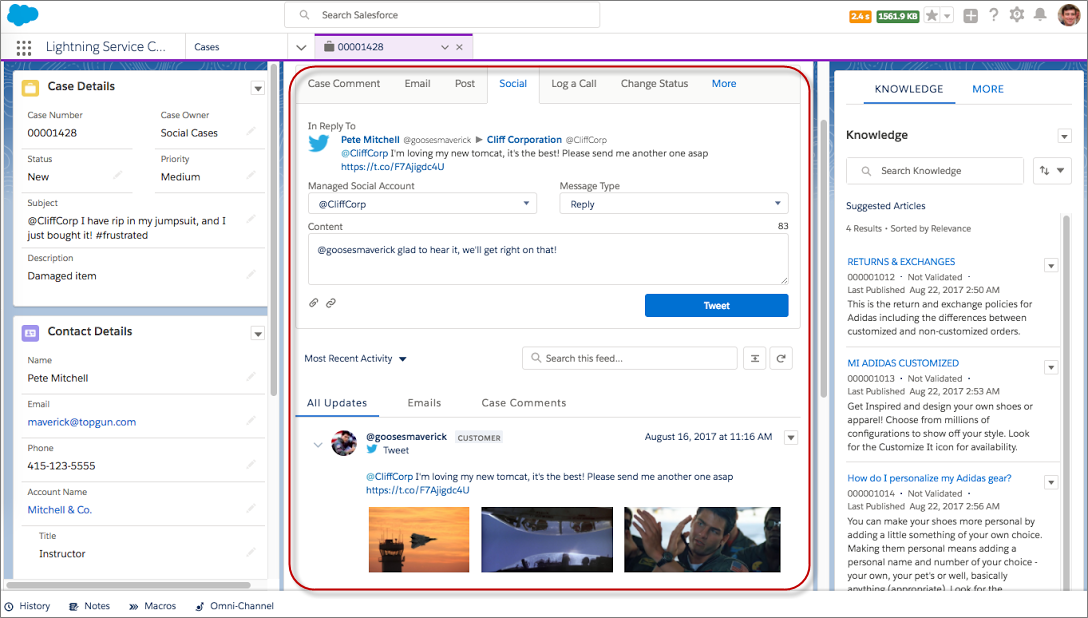Switch to the MORE sidebar tab

pos(987,89)
